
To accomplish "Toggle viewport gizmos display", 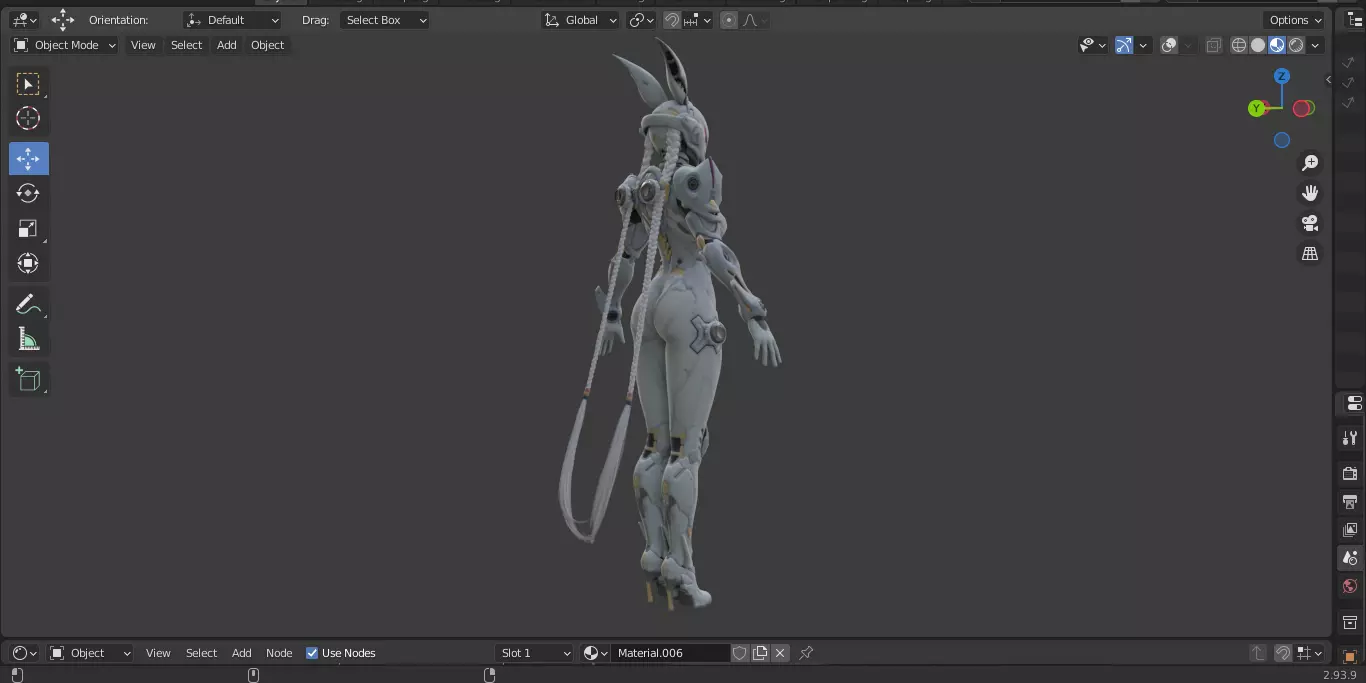I will (1124, 45).
